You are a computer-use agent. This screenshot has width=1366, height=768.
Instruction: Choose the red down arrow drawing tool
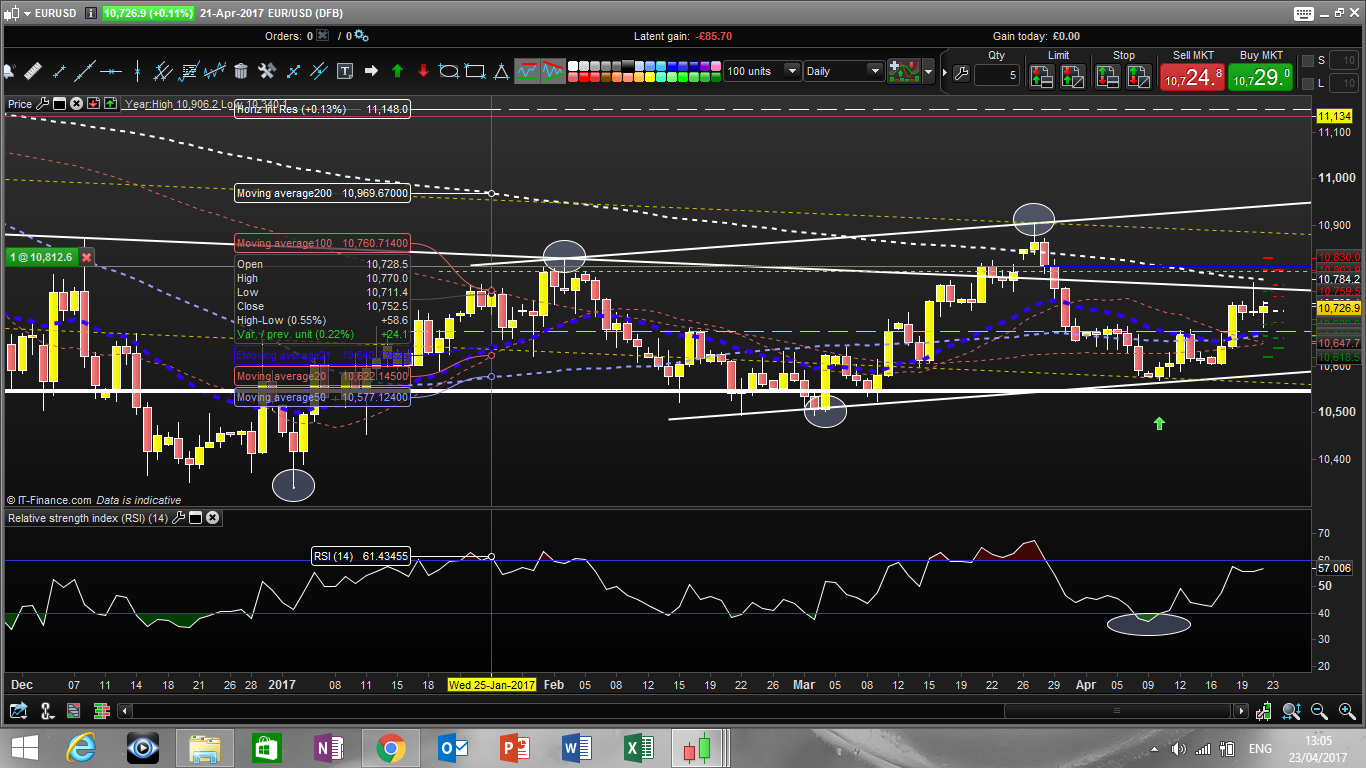(x=423, y=71)
